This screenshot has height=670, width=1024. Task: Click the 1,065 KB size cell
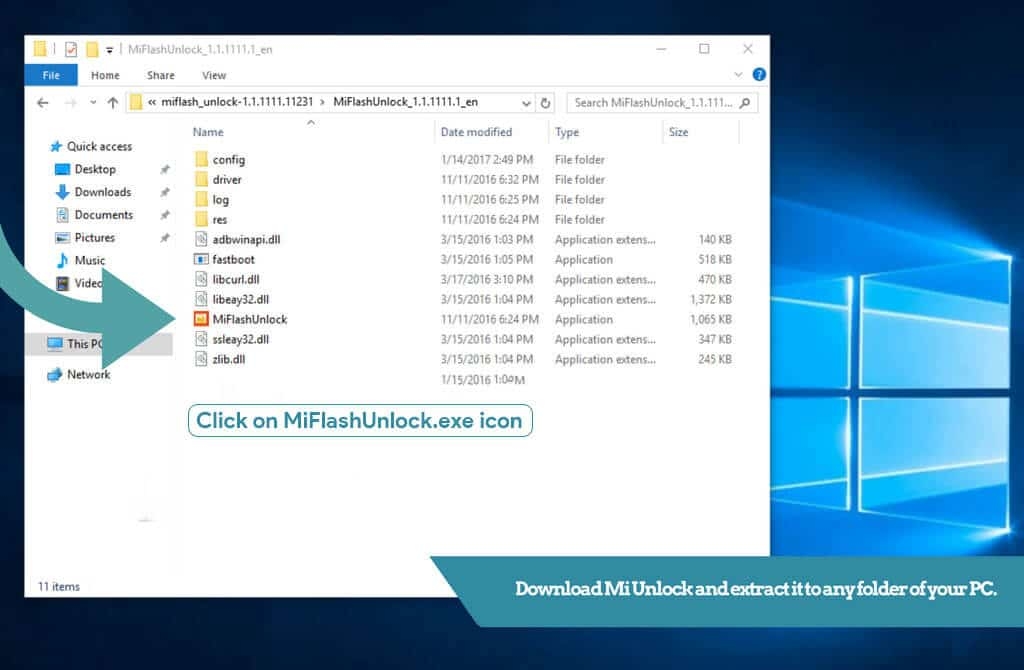(711, 319)
